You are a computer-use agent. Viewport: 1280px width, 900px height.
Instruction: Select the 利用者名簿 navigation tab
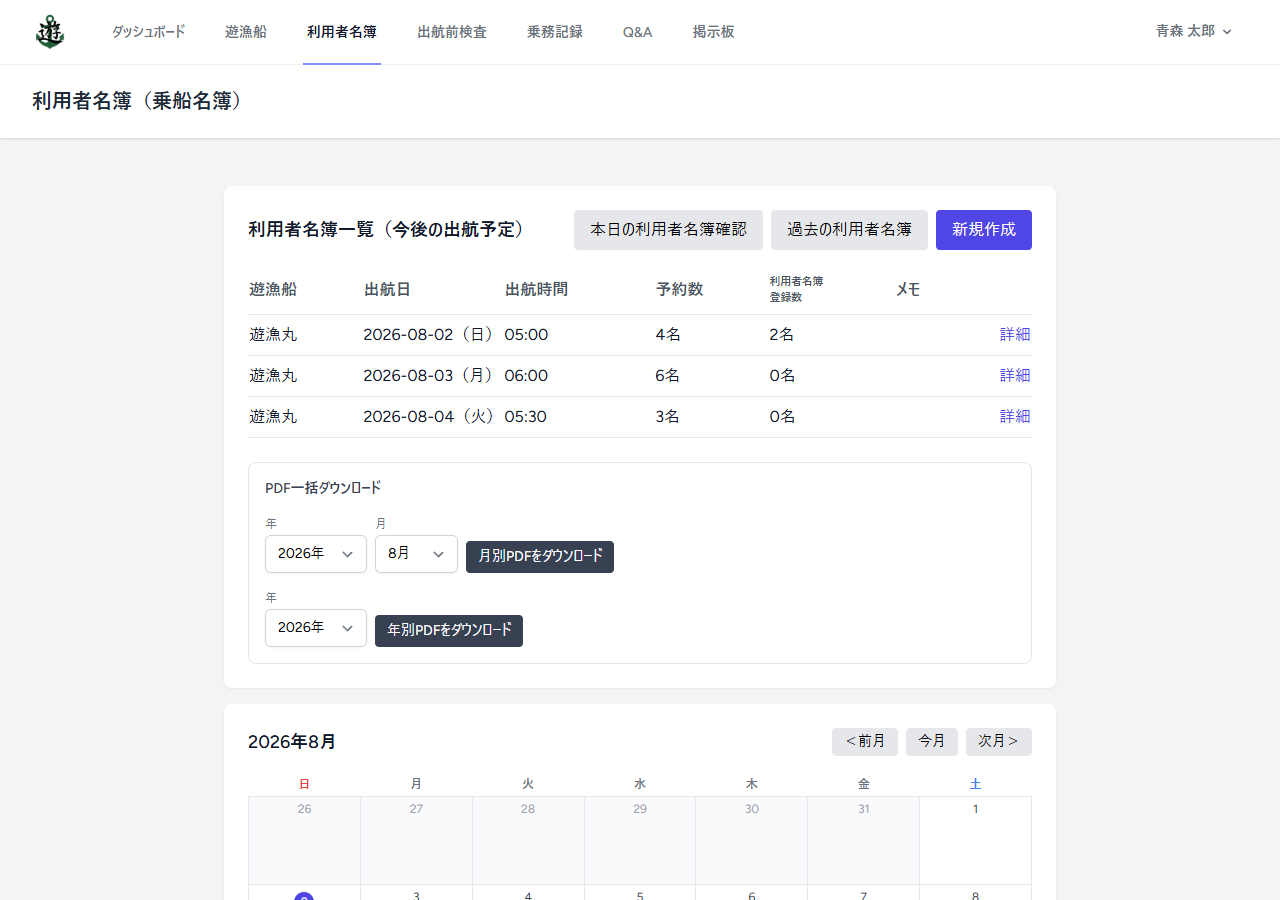[342, 32]
